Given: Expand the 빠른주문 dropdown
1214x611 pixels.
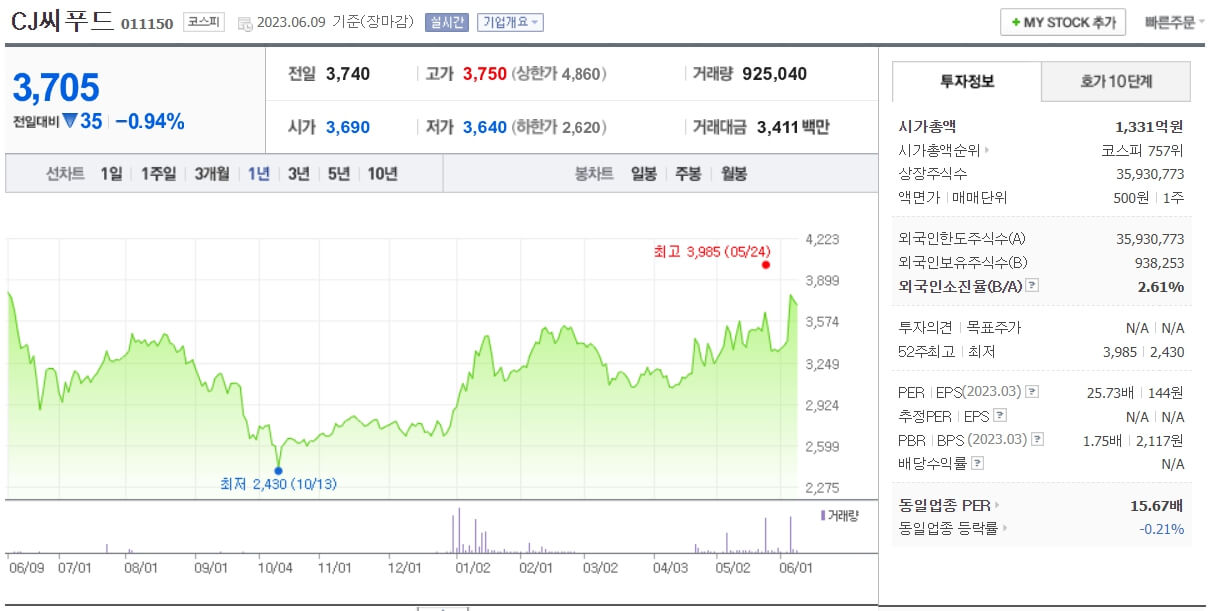Looking at the screenshot, I should pos(1175,22).
